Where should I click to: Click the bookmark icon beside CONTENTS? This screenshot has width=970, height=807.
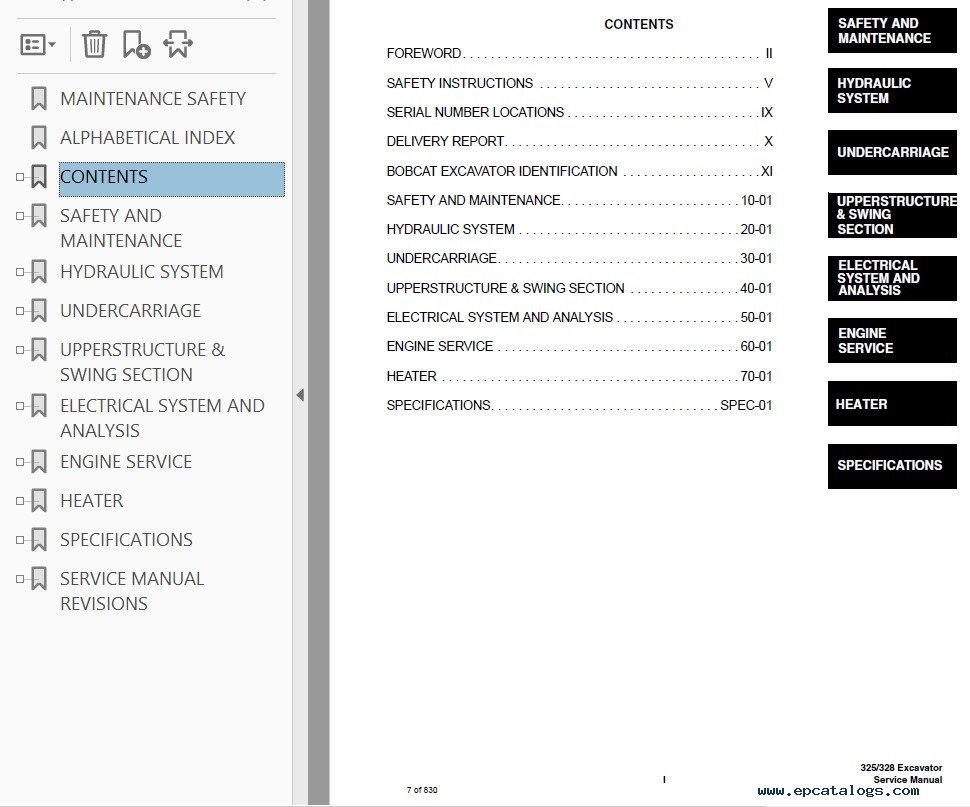coord(40,177)
